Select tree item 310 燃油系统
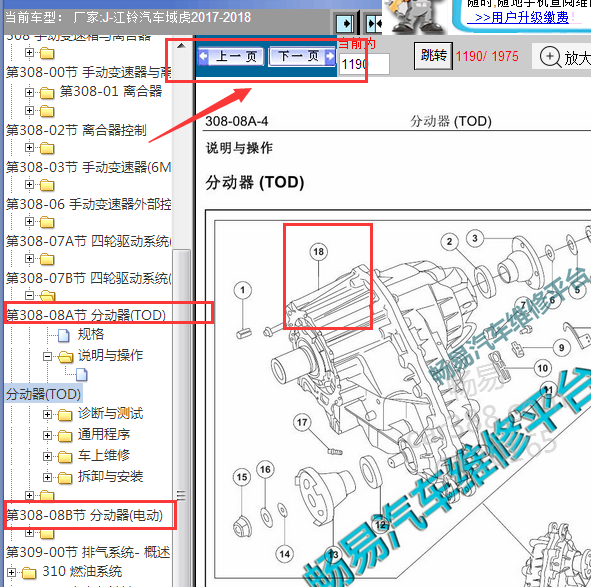 [82, 572]
